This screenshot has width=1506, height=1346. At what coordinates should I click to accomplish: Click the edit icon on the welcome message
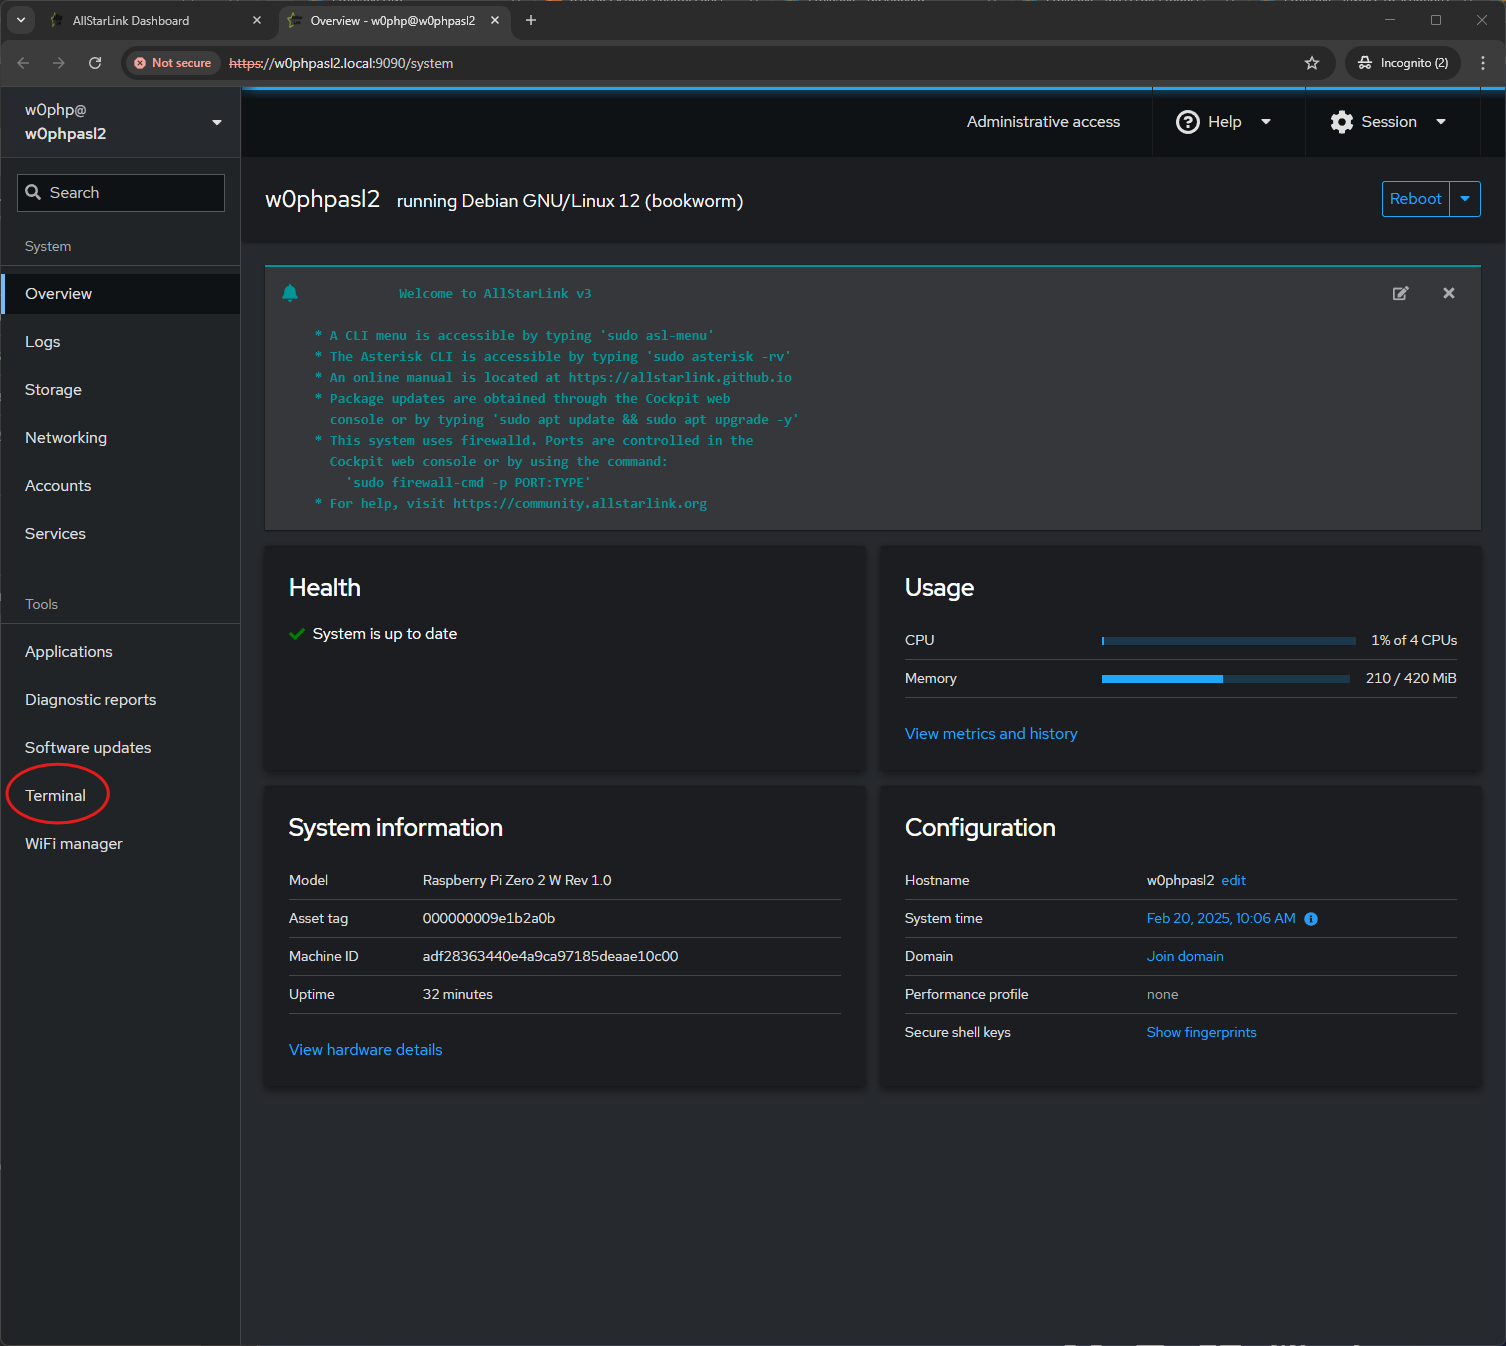coord(1400,293)
